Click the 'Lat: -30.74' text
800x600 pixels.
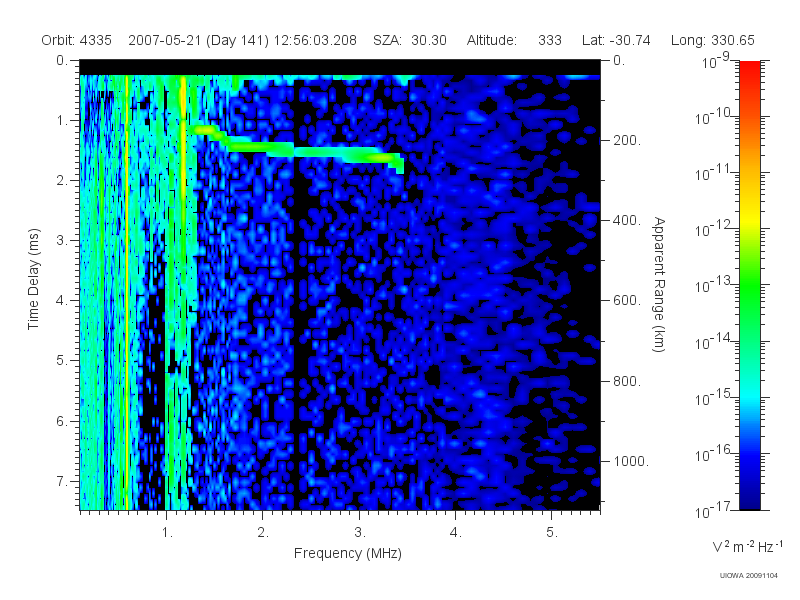pos(616,40)
